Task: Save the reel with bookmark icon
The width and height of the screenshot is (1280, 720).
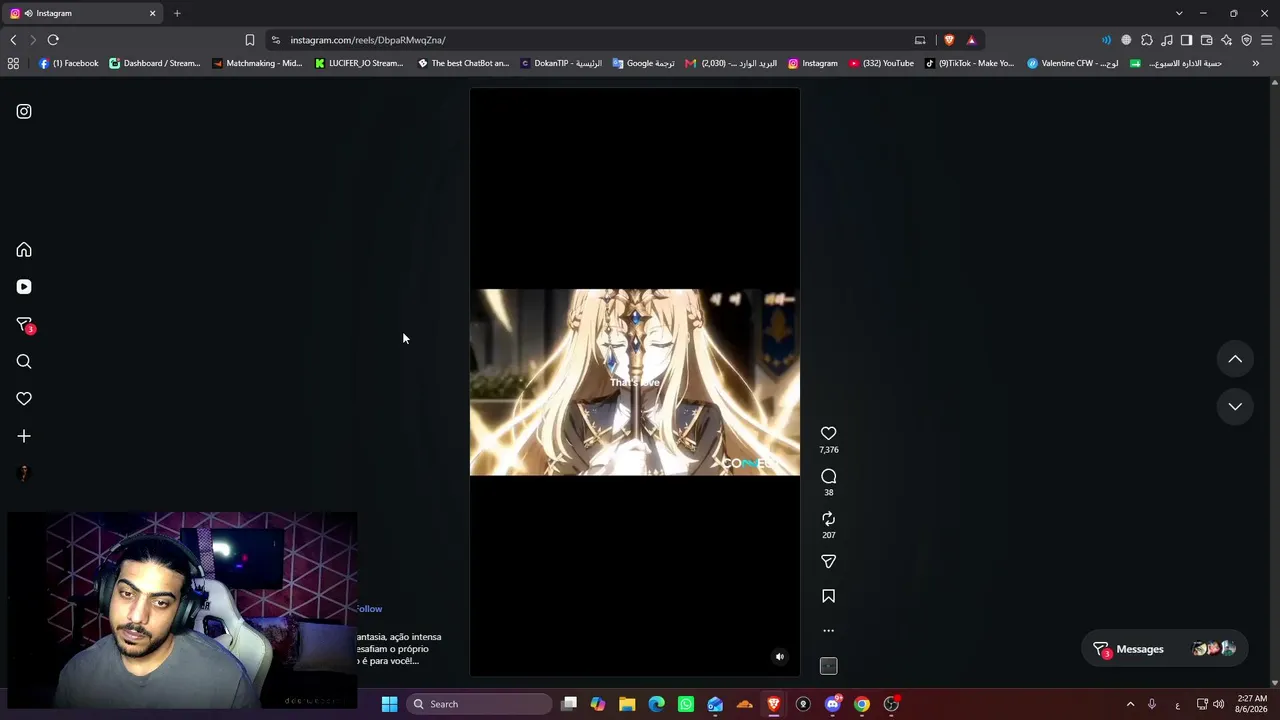Action: coord(828,596)
